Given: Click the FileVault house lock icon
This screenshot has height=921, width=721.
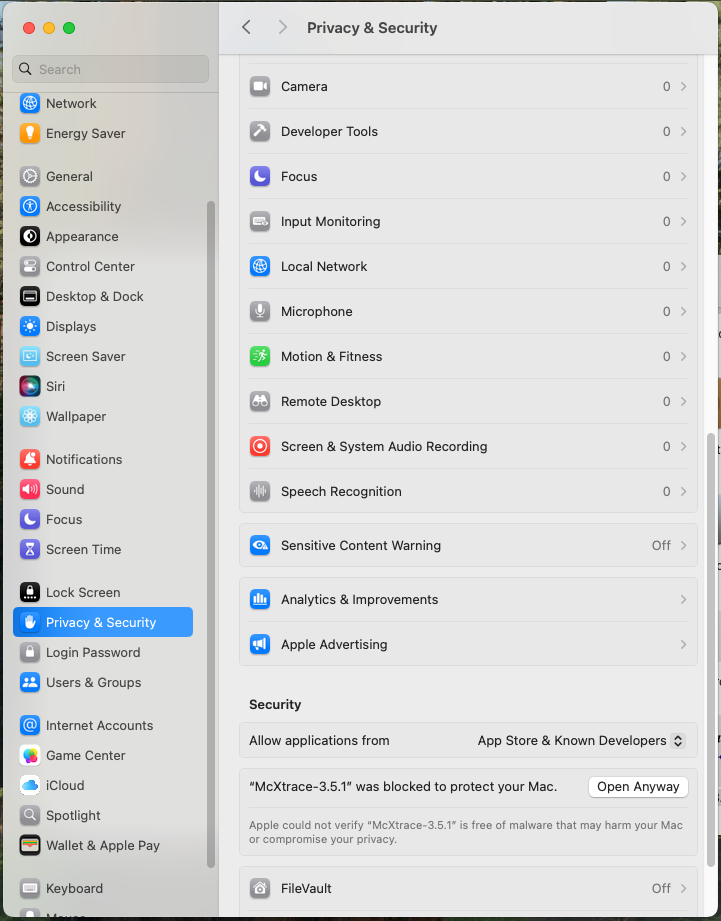Looking at the screenshot, I should tap(260, 889).
